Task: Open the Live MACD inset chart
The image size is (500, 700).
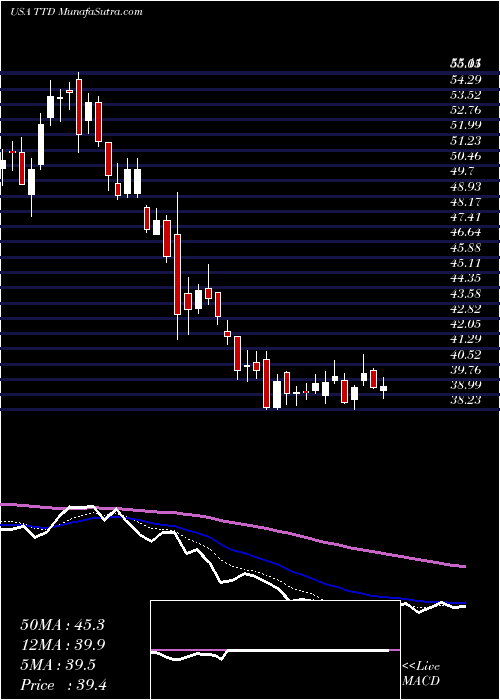Action: click(x=275, y=650)
